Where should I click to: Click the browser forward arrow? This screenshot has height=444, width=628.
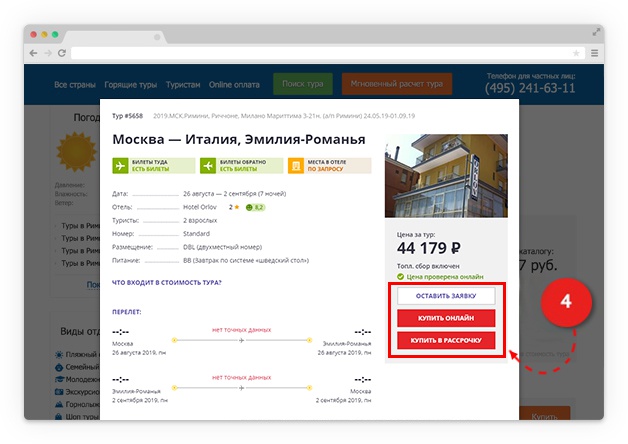coord(47,52)
